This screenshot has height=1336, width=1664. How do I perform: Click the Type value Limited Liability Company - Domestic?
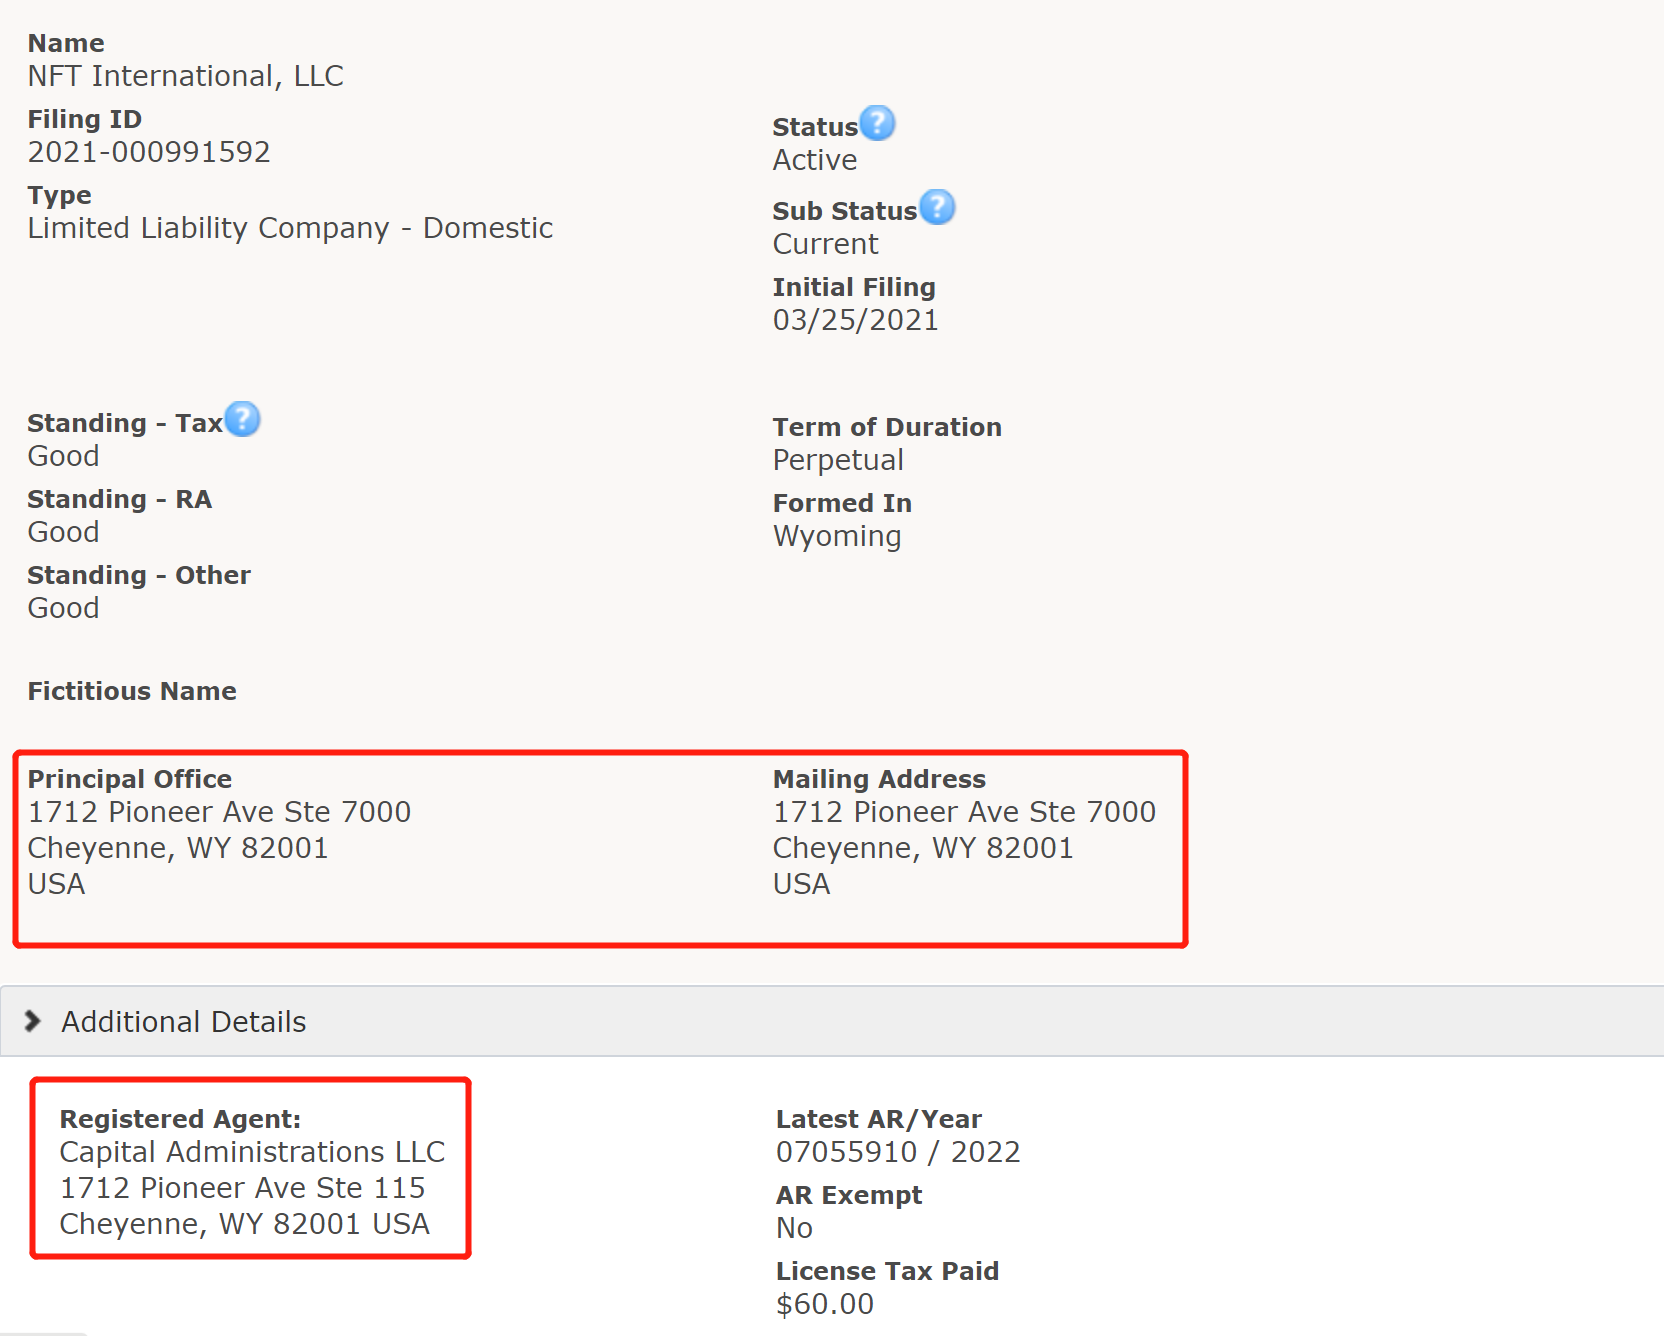click(290, 229)
